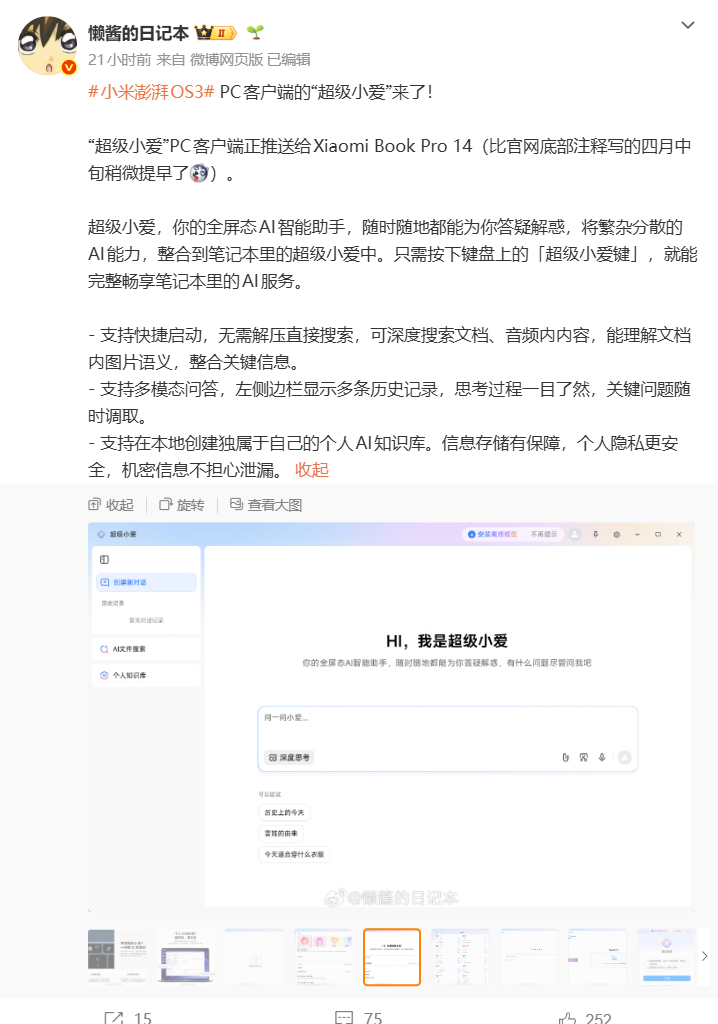Collapse post text with orange 收起 link
Viewport: 718px width, 1024px height.
pos(312,469)
